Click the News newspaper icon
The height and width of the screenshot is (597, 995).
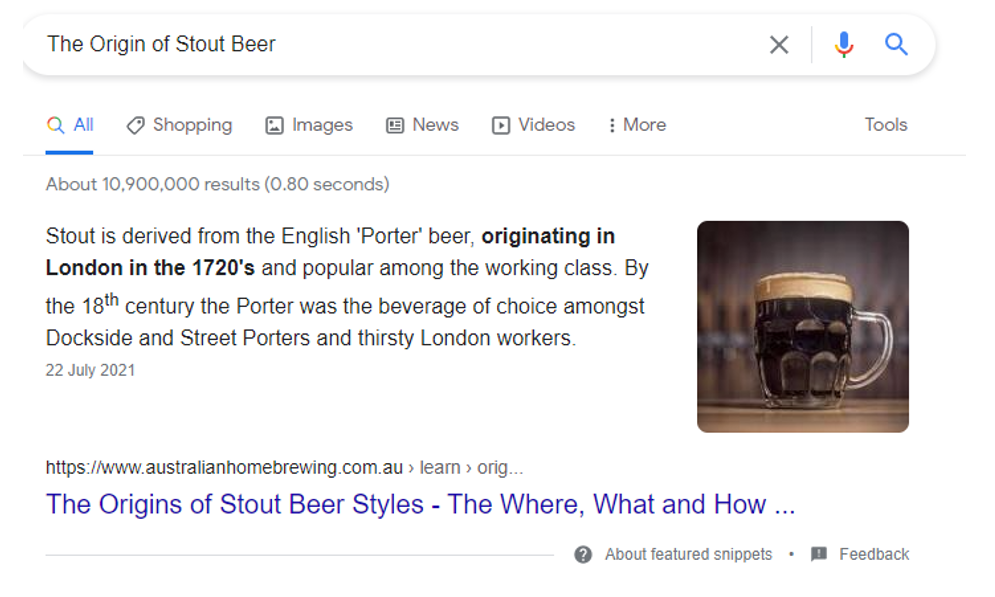395,125
